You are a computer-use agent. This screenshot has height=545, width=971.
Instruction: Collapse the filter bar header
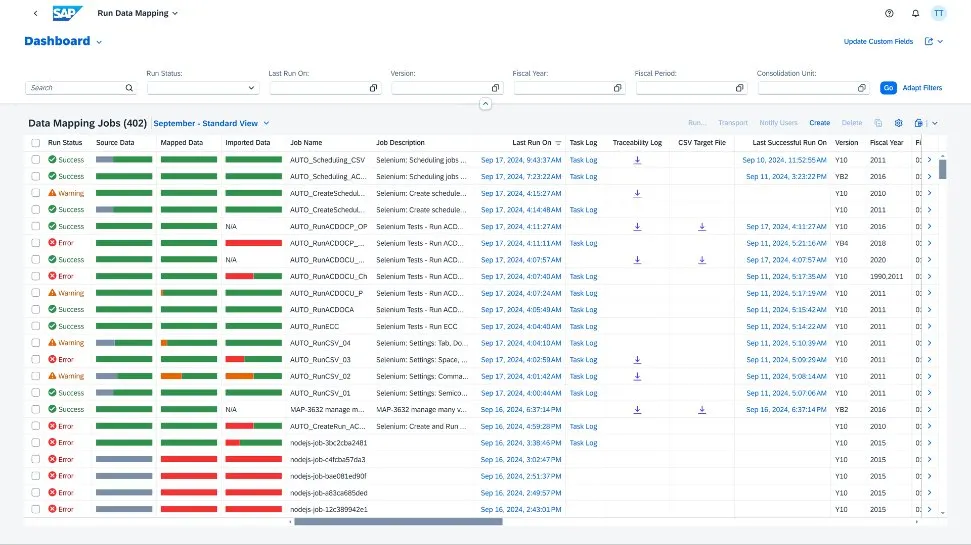[485, 104]
